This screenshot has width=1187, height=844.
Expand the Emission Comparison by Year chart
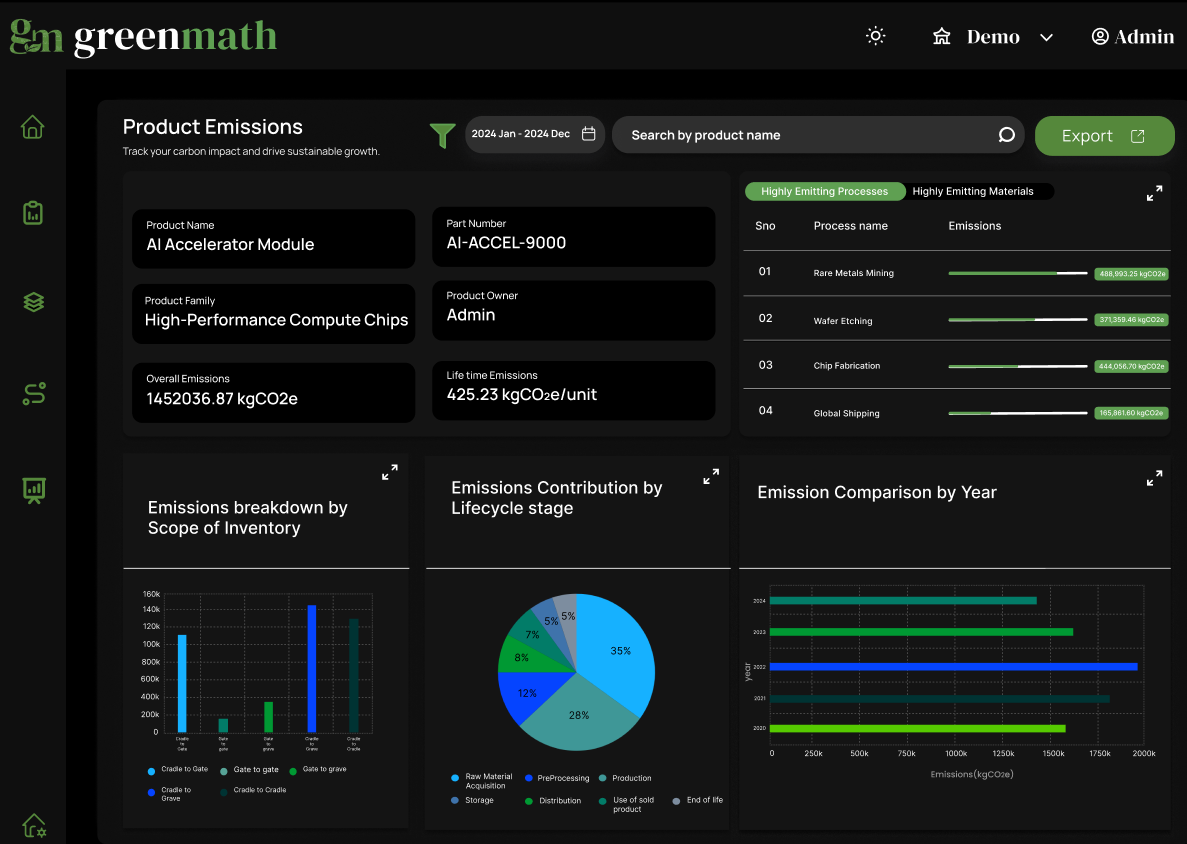(1154, 479)
